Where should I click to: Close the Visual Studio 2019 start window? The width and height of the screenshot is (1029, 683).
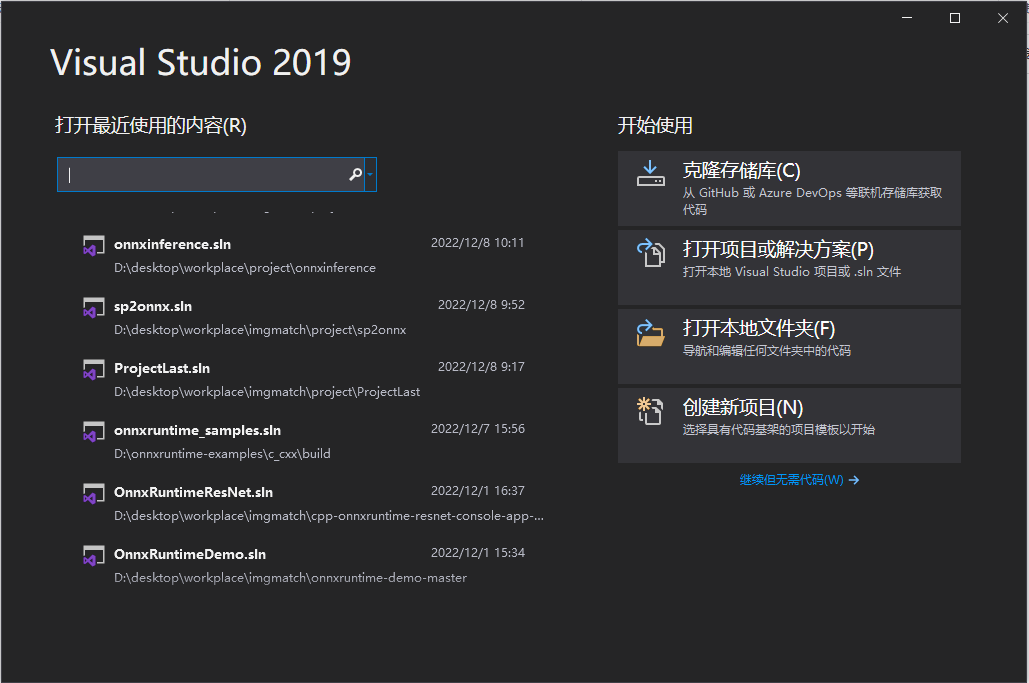[1003, 18]
